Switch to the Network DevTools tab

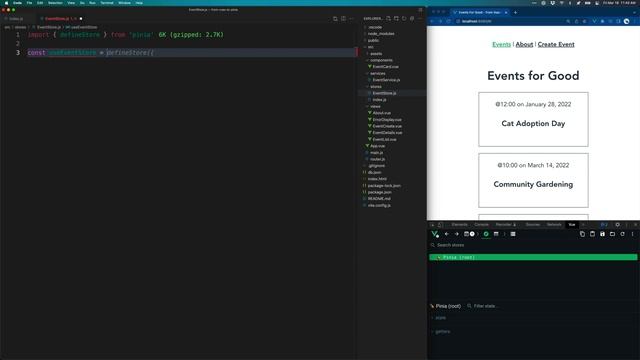pyautogui.click(x=554, y=224)
